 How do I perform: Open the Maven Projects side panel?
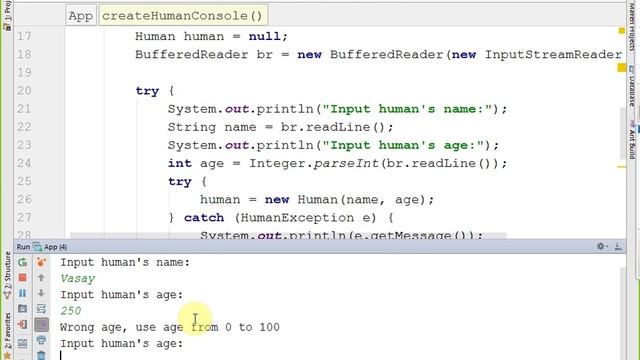632,26
